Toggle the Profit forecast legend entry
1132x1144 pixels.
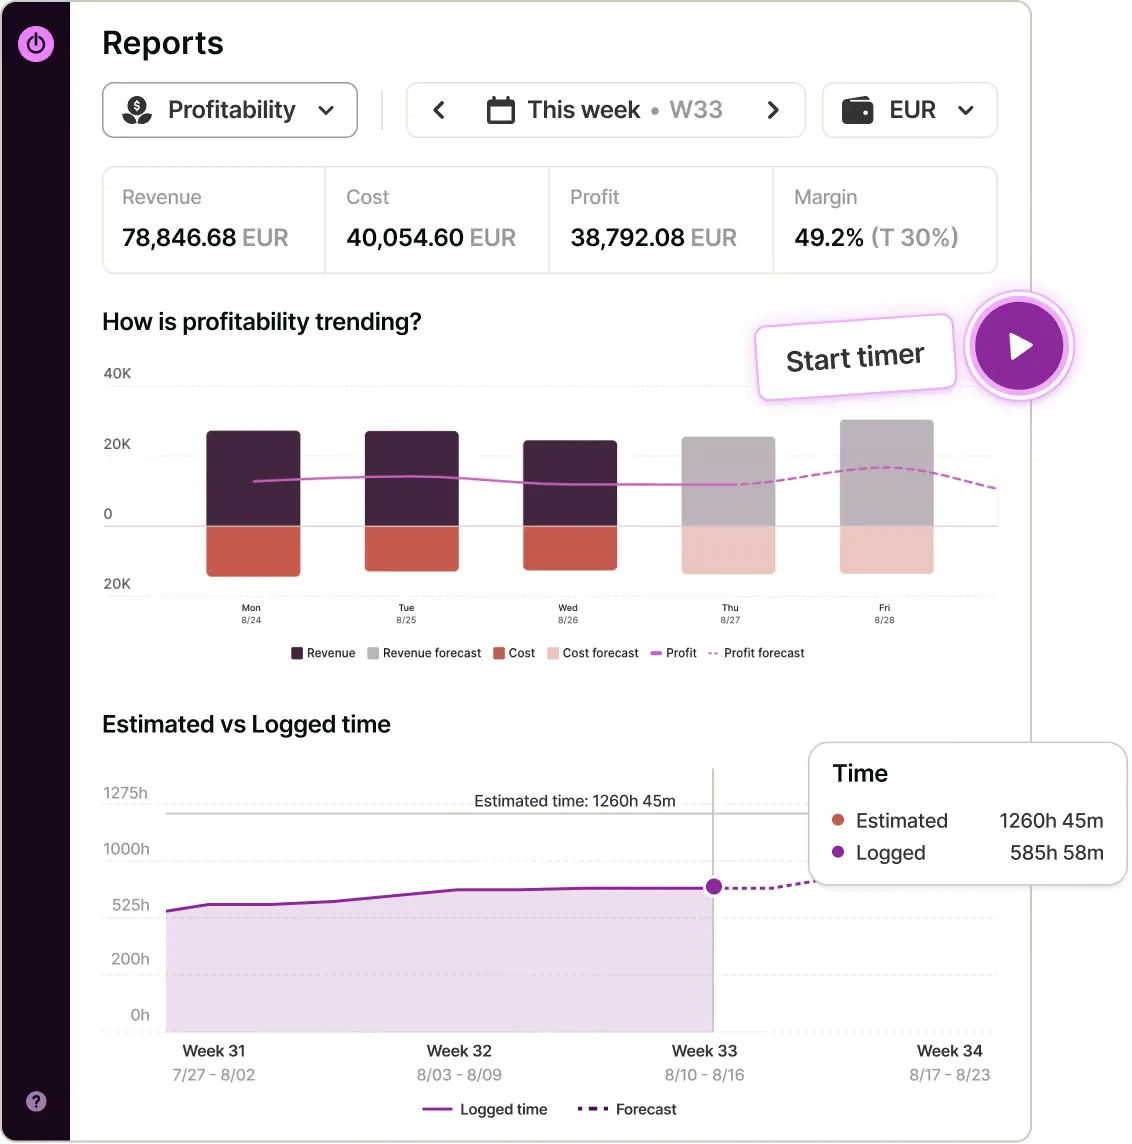(x=756, y=653)
